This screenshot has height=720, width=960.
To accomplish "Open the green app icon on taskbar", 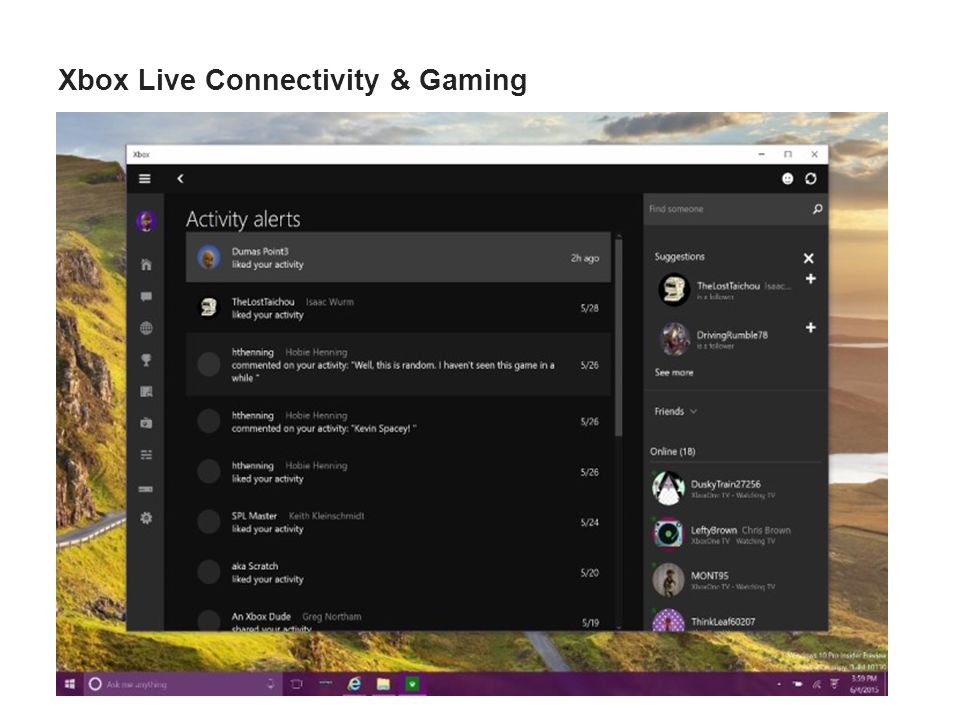I will tap(413, 684).
